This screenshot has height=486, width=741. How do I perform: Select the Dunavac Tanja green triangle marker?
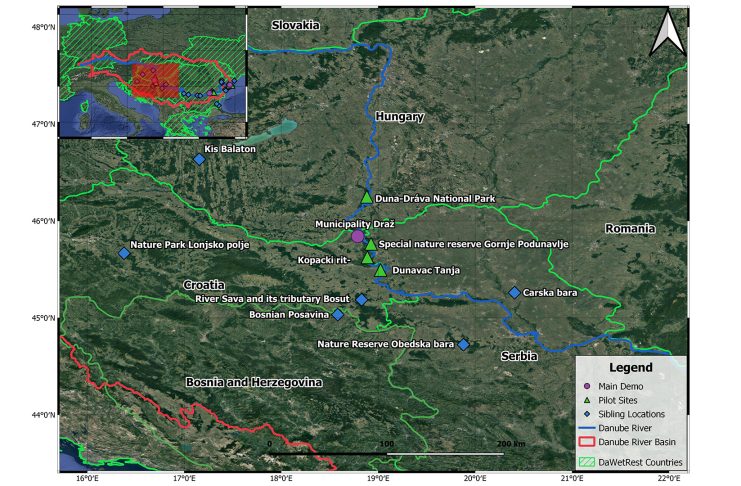coord(380,270)
